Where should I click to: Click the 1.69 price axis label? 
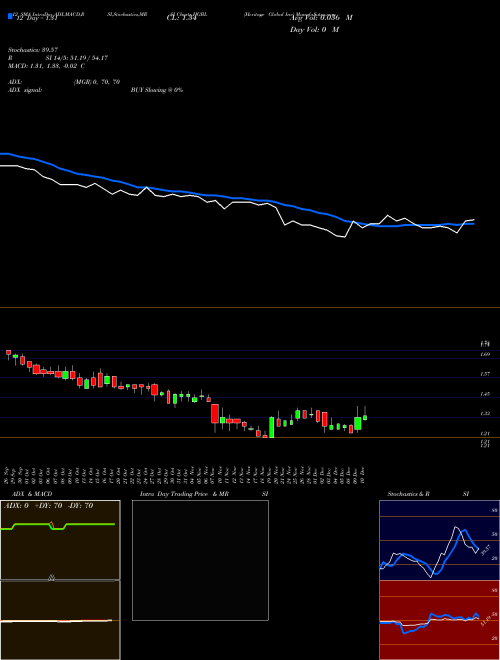(485, 354)
